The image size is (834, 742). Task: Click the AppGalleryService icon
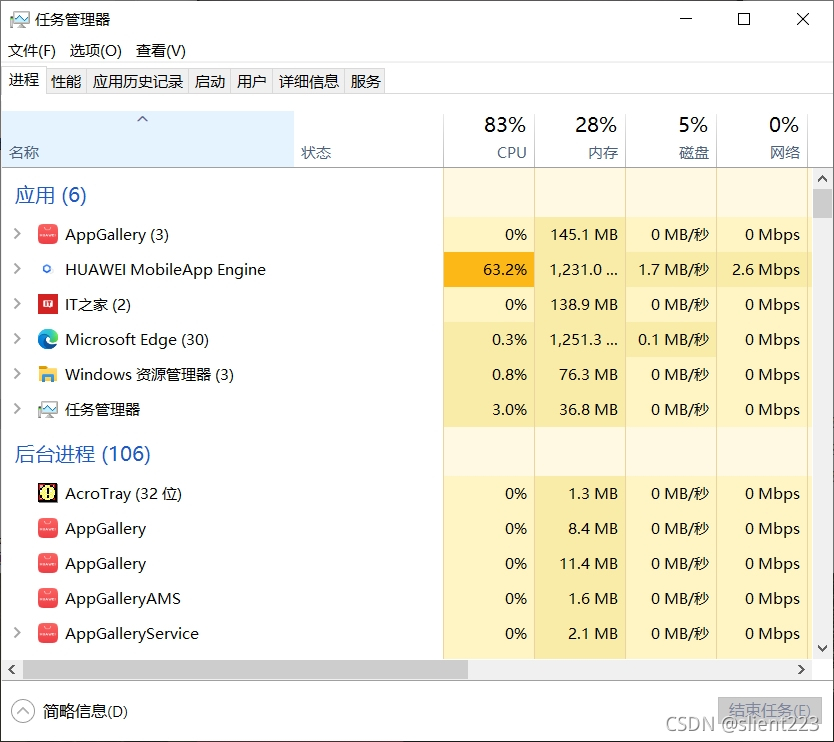point(48,633)
